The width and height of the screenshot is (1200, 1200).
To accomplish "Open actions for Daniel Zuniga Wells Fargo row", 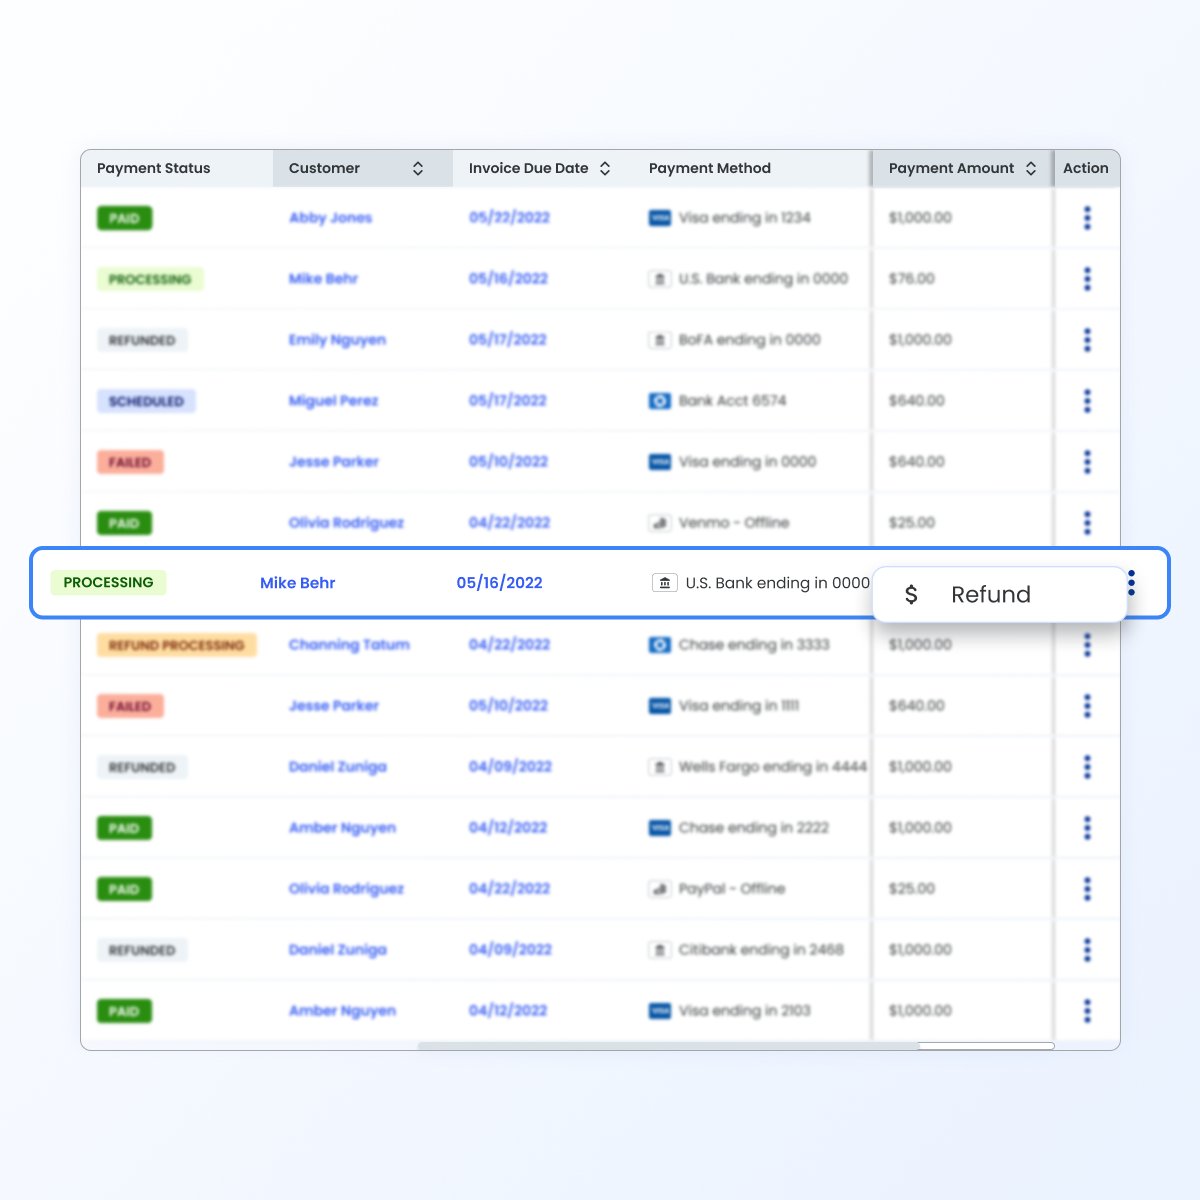I will tap(1087, 767).
